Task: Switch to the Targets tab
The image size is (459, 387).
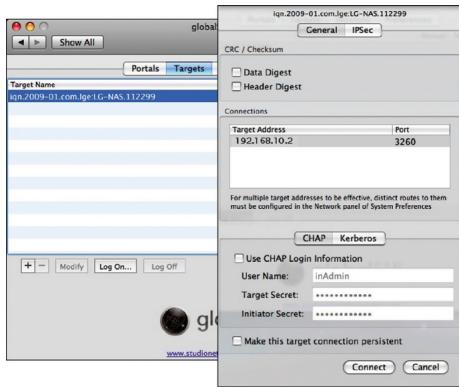Action: [x=189, y=69]
